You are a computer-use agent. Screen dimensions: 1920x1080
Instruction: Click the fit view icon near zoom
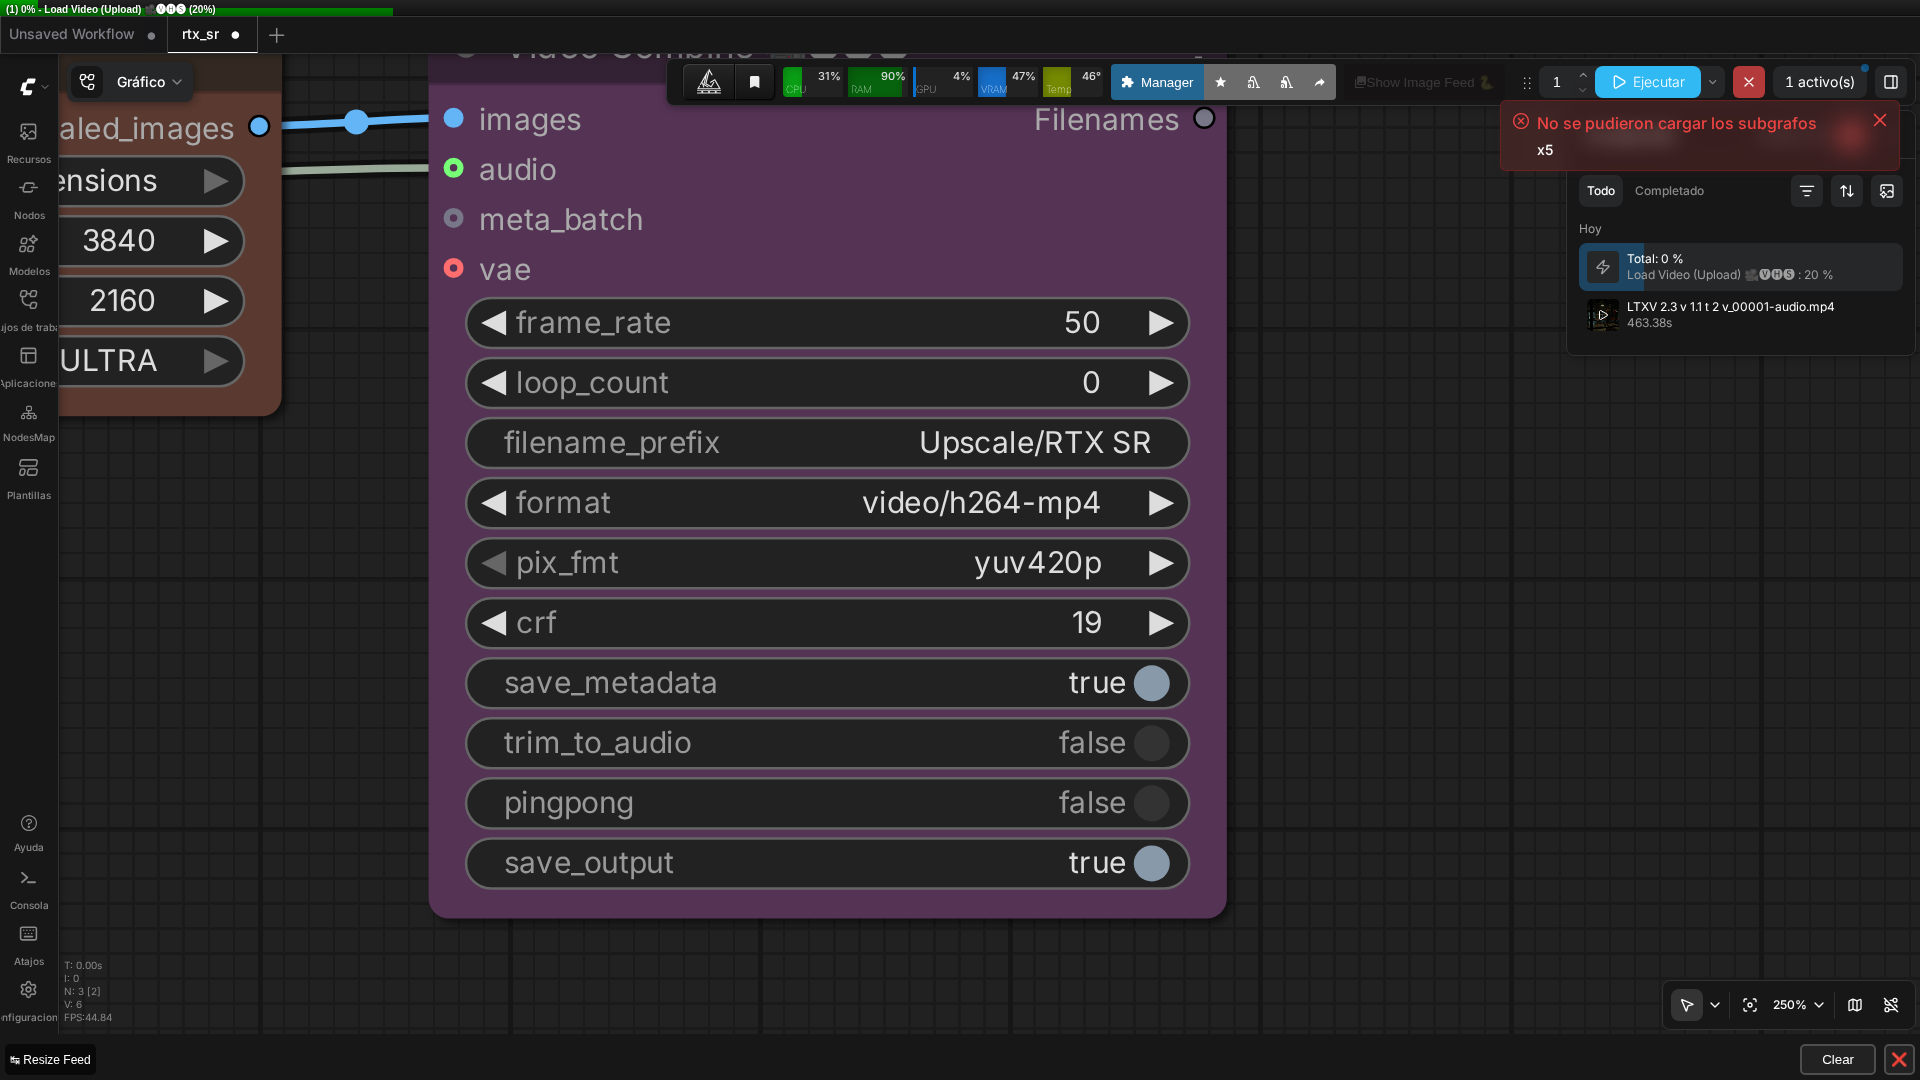tap(1749, 1005)
